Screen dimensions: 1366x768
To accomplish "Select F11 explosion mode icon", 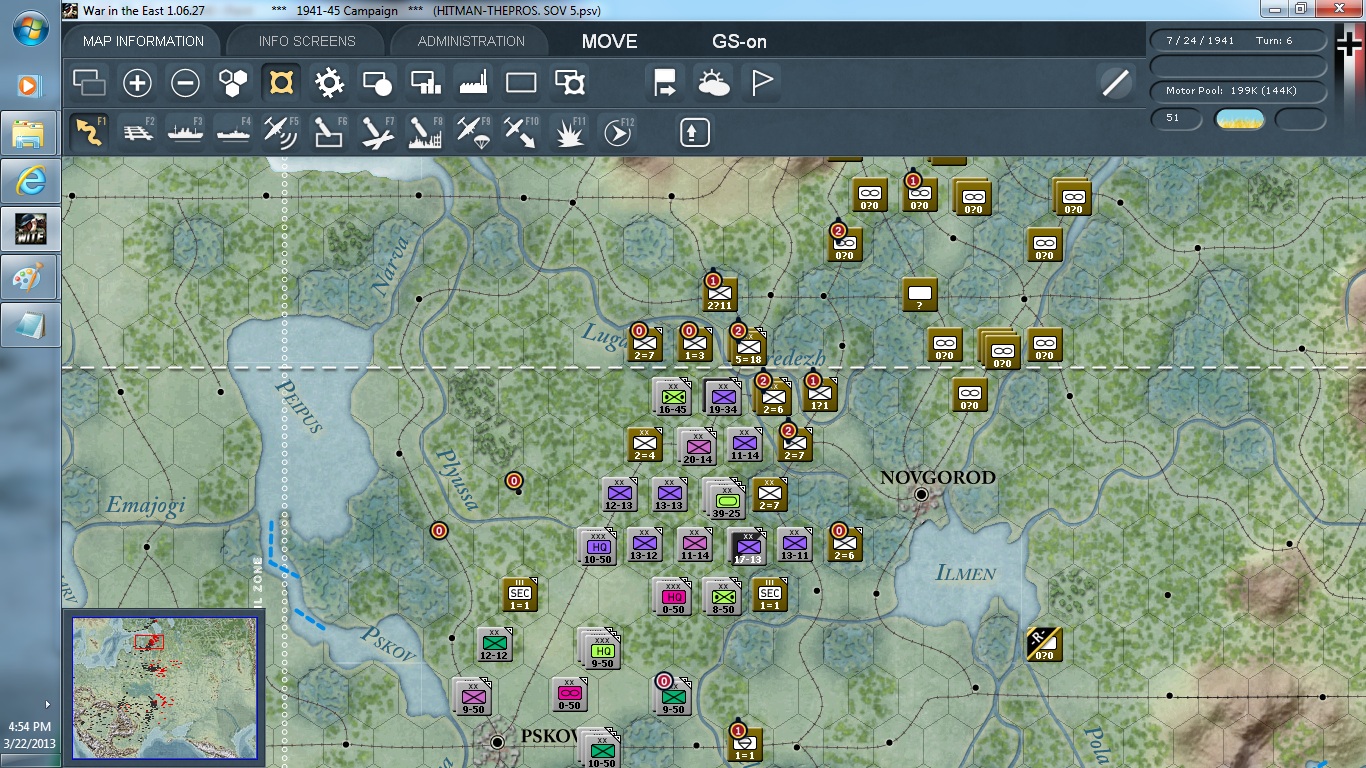I will coord(570,132).
